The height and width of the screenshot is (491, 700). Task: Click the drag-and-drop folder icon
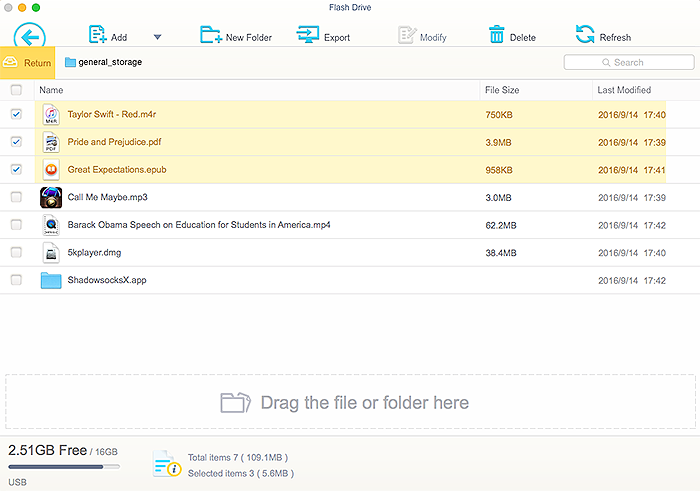click(235, 402)
